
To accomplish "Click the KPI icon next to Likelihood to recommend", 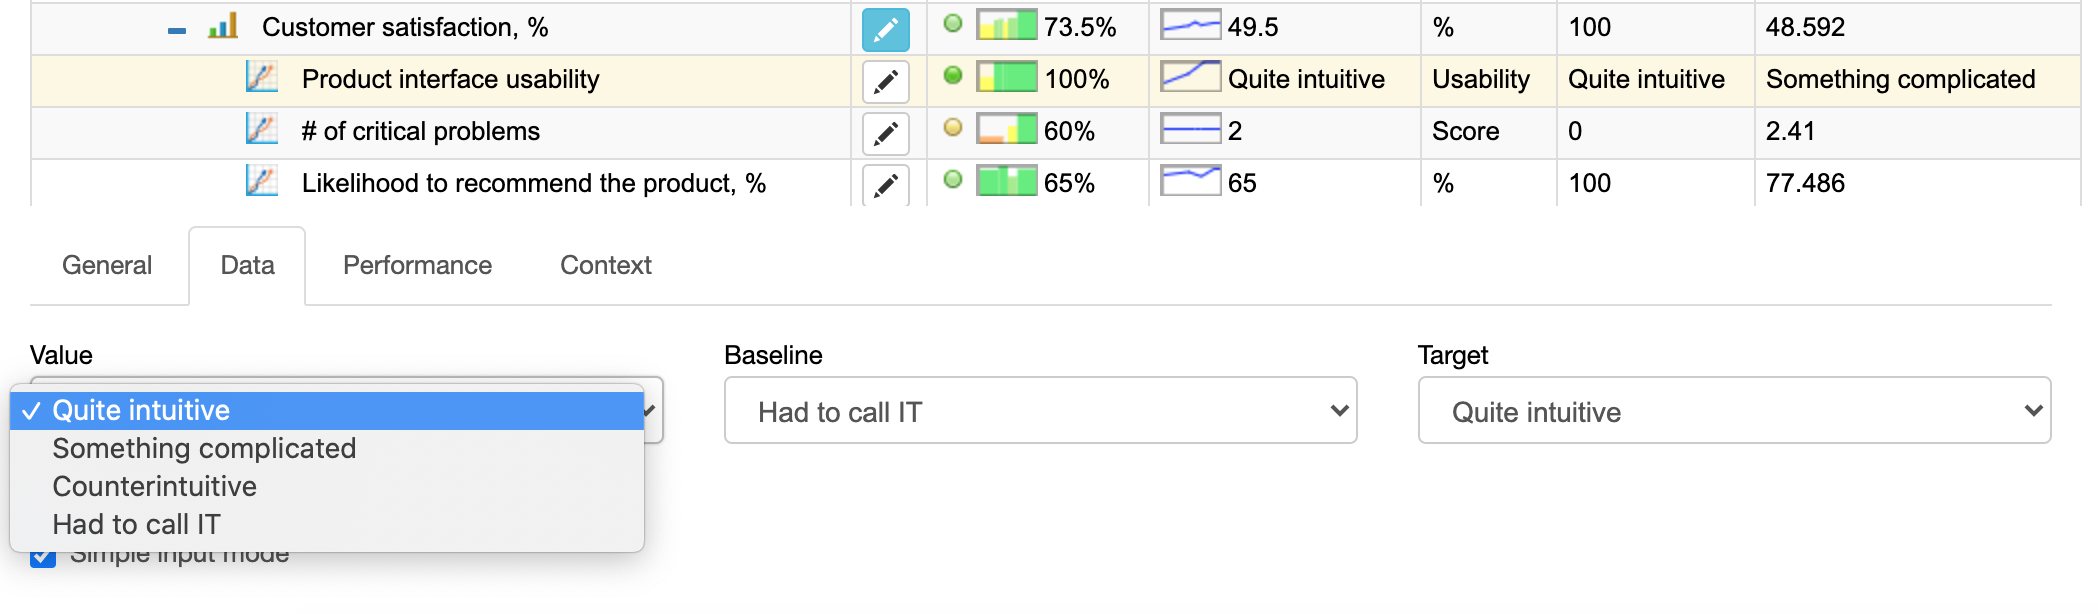I will pyautogui.click(x=261, y=180).
